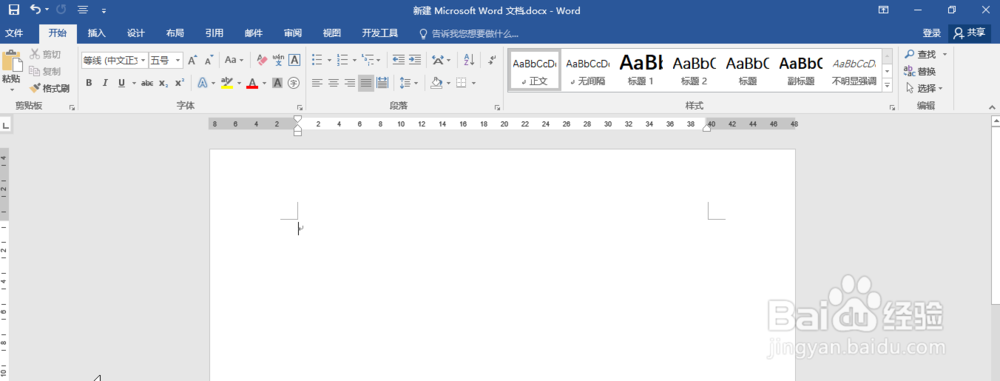Apply bullet list formatting
The height and width of the screenshot is (381, 1000).
point(317,60)
